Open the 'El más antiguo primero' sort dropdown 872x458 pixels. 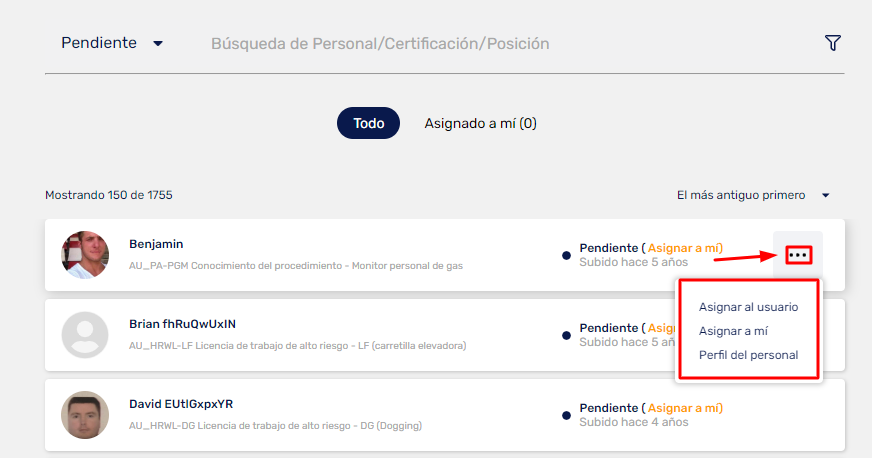click(753, 195)
